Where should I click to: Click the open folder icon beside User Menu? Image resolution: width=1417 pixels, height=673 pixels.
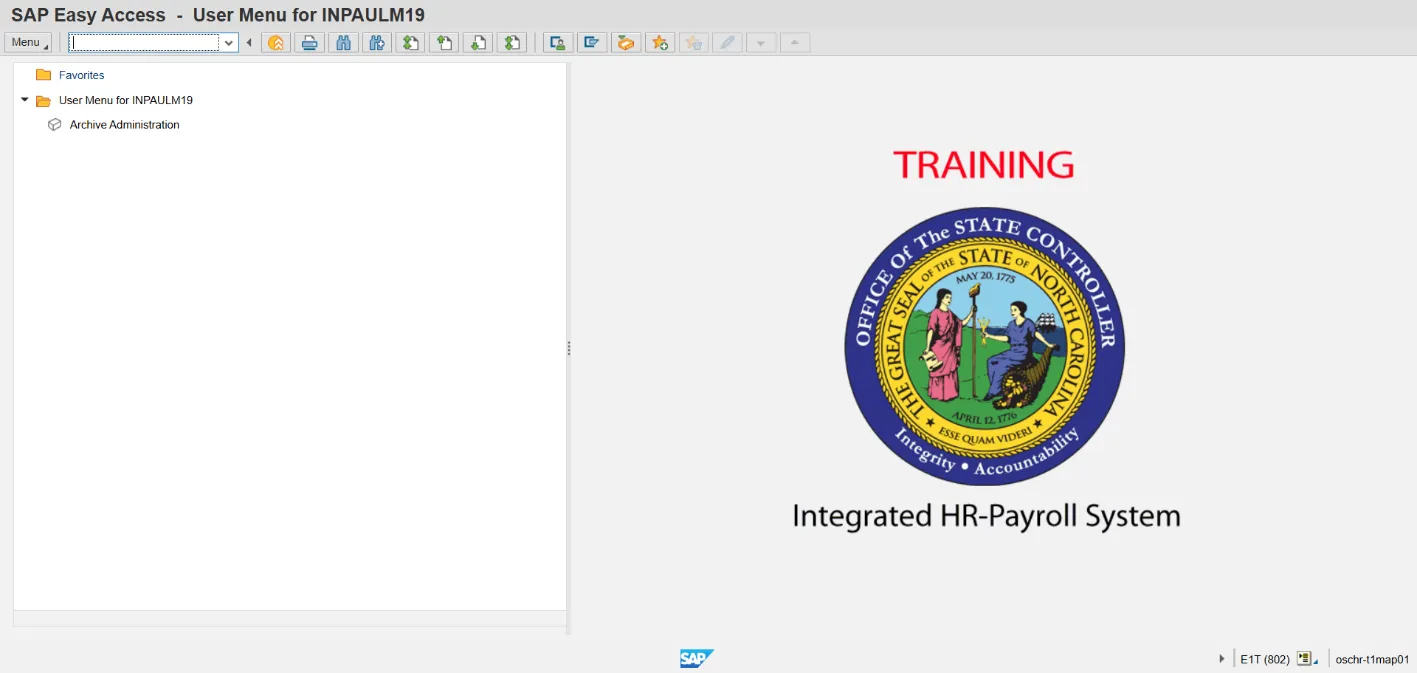click(x=43, y=100)
